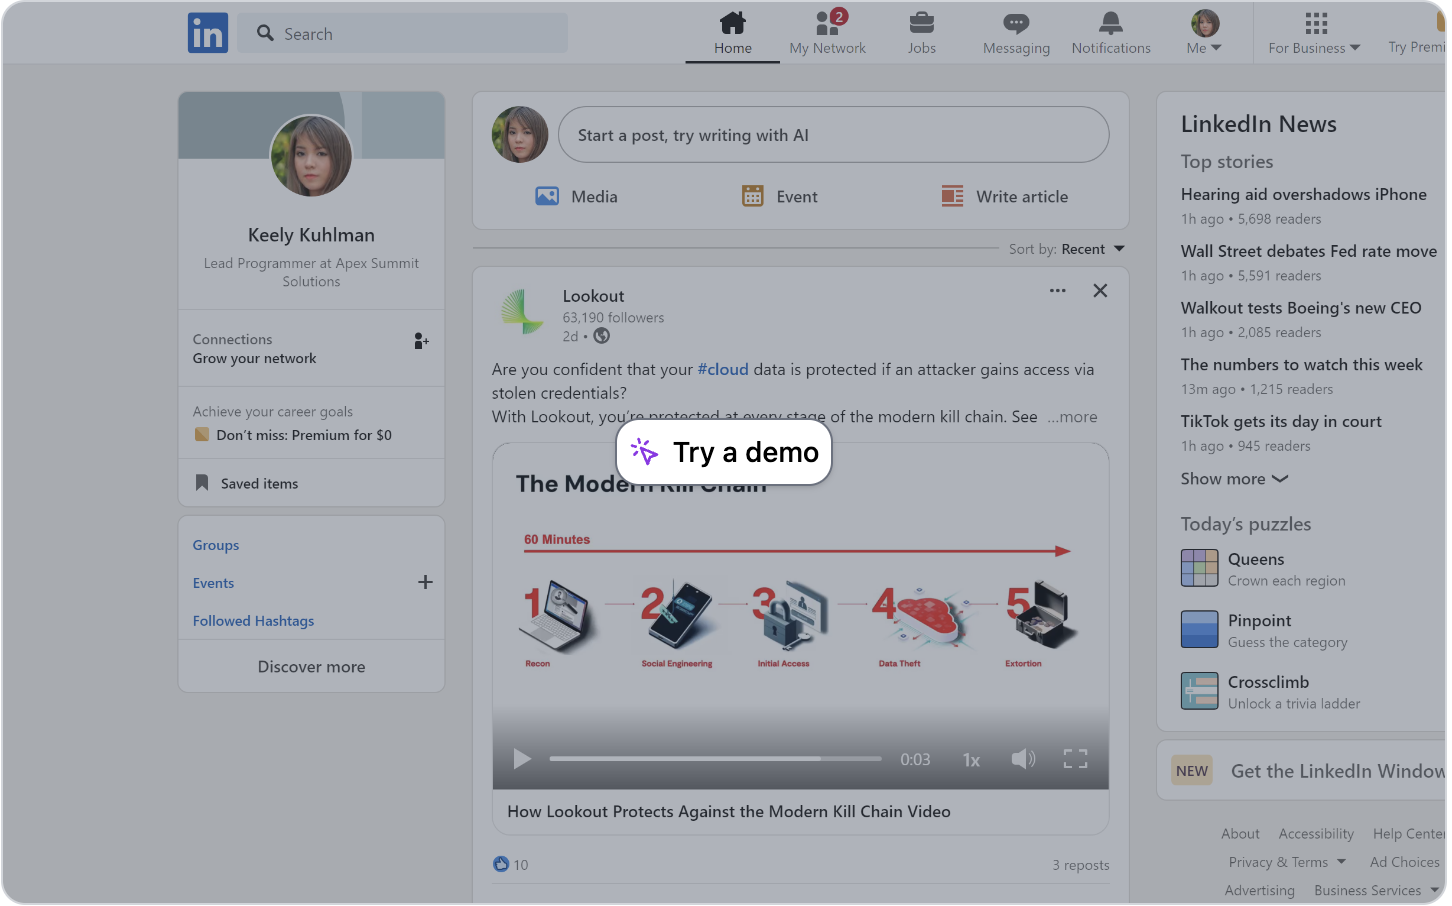This screenshot has height=906, width=1452.
Task: Click the Try Premium link
Action: [1416, 47]
